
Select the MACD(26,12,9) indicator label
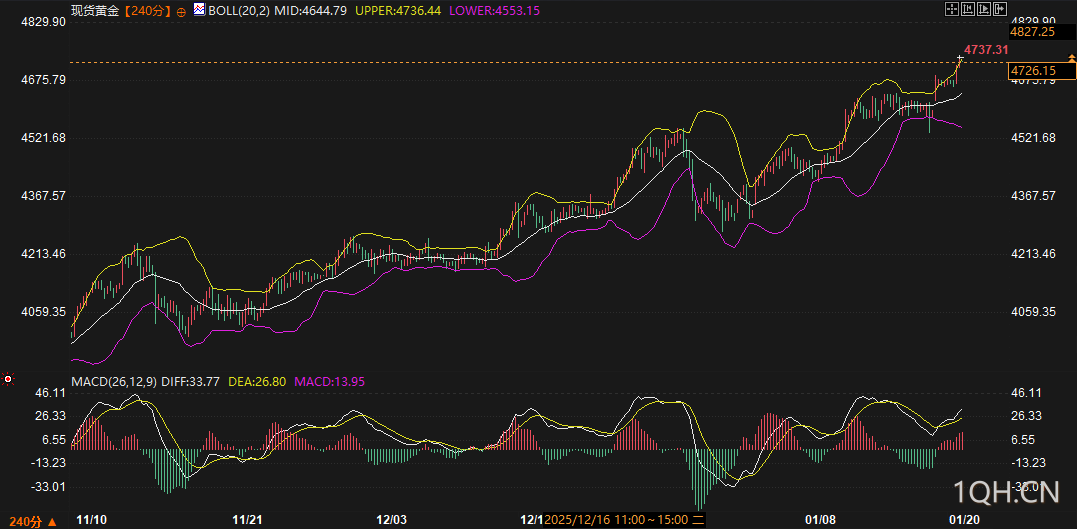point(114,380)
